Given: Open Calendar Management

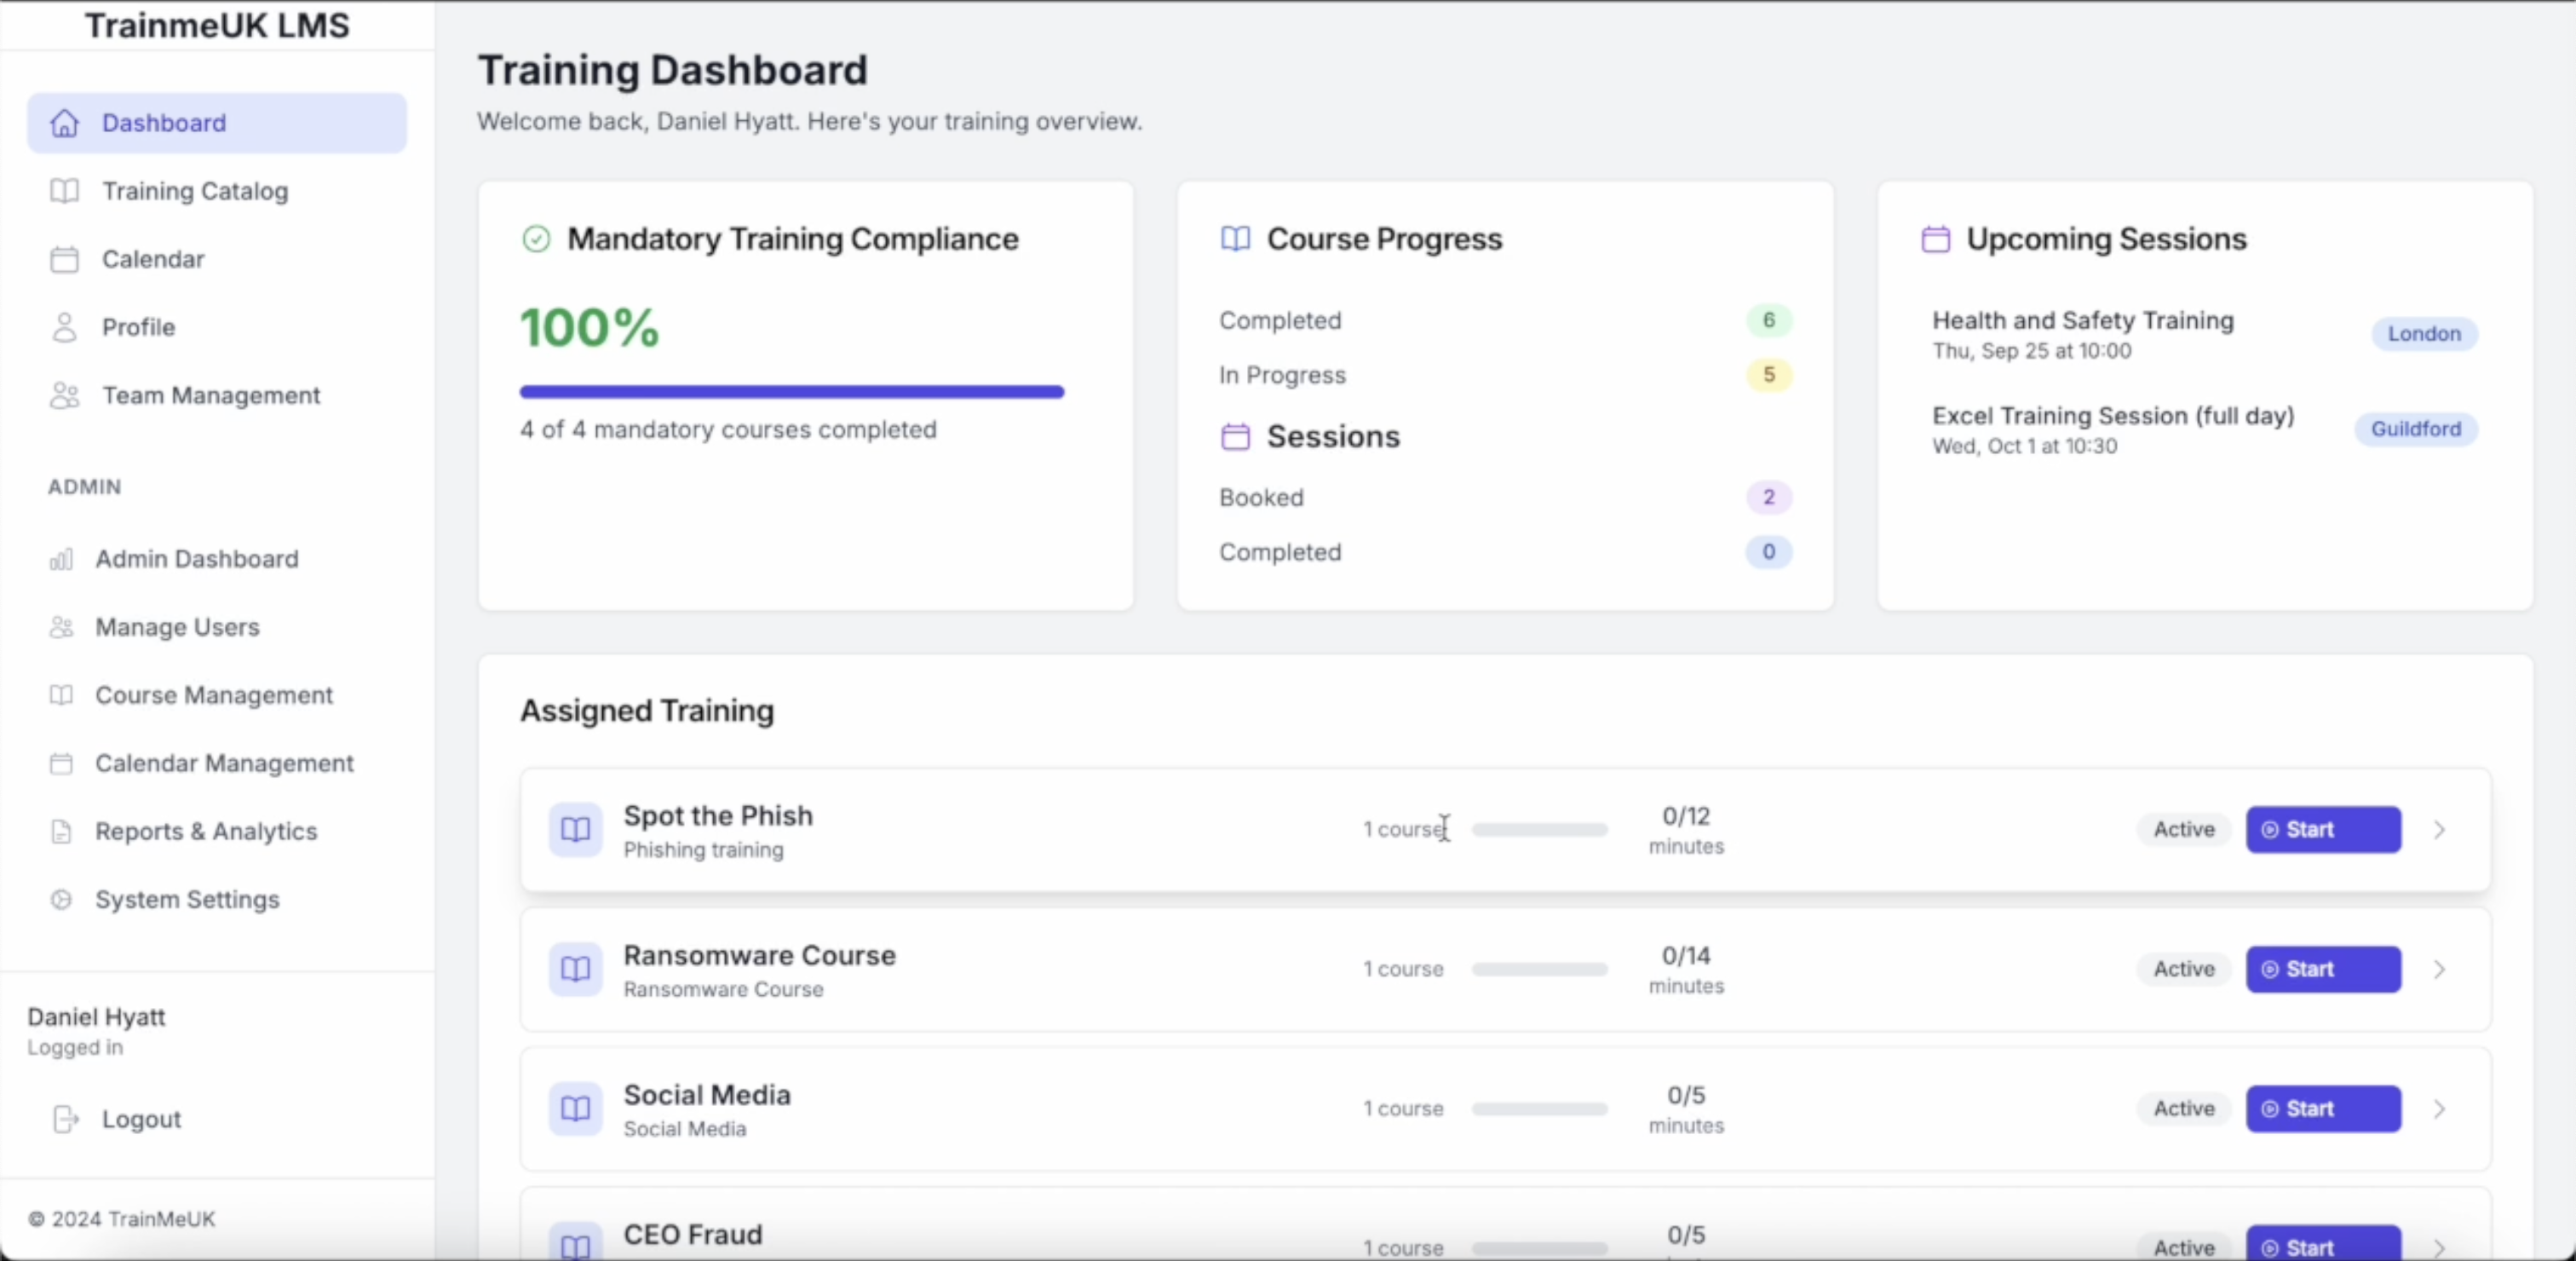Looking at the screenshot, I should (x=217, y=763).
